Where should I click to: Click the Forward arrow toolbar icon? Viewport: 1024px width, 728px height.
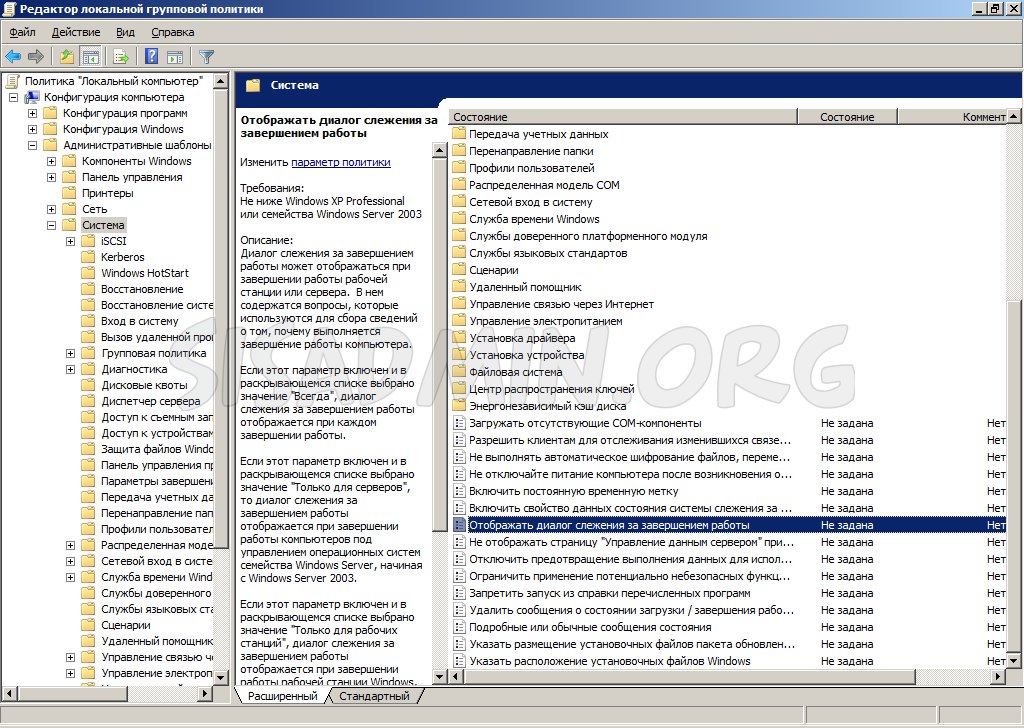click(x=36, y=57)
